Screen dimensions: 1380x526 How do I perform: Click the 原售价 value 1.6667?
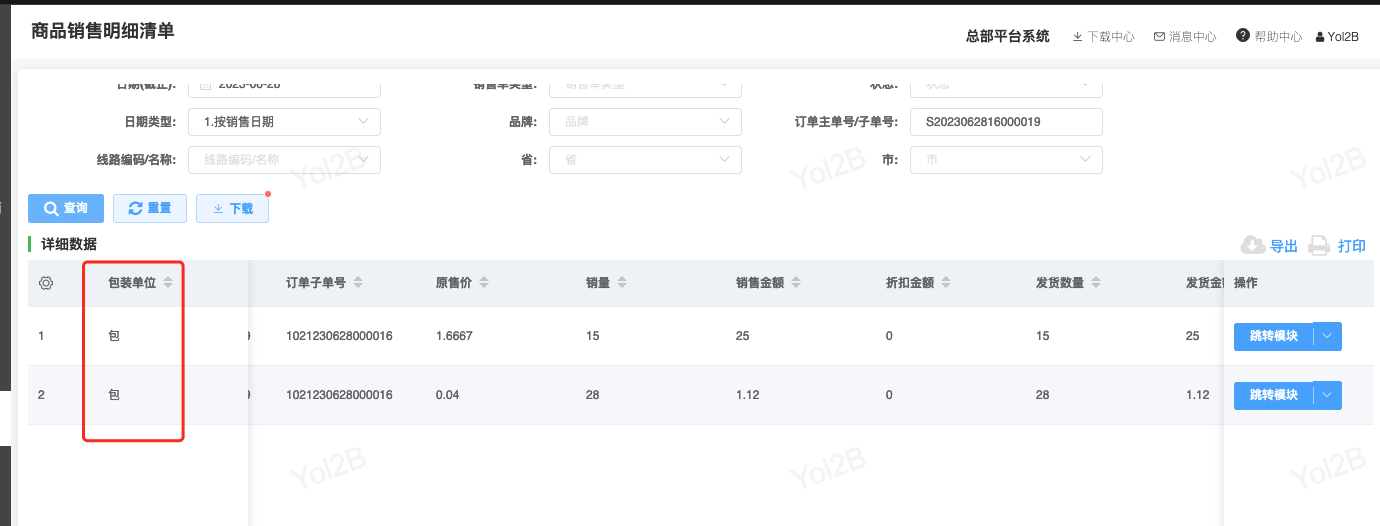(454, 336)
